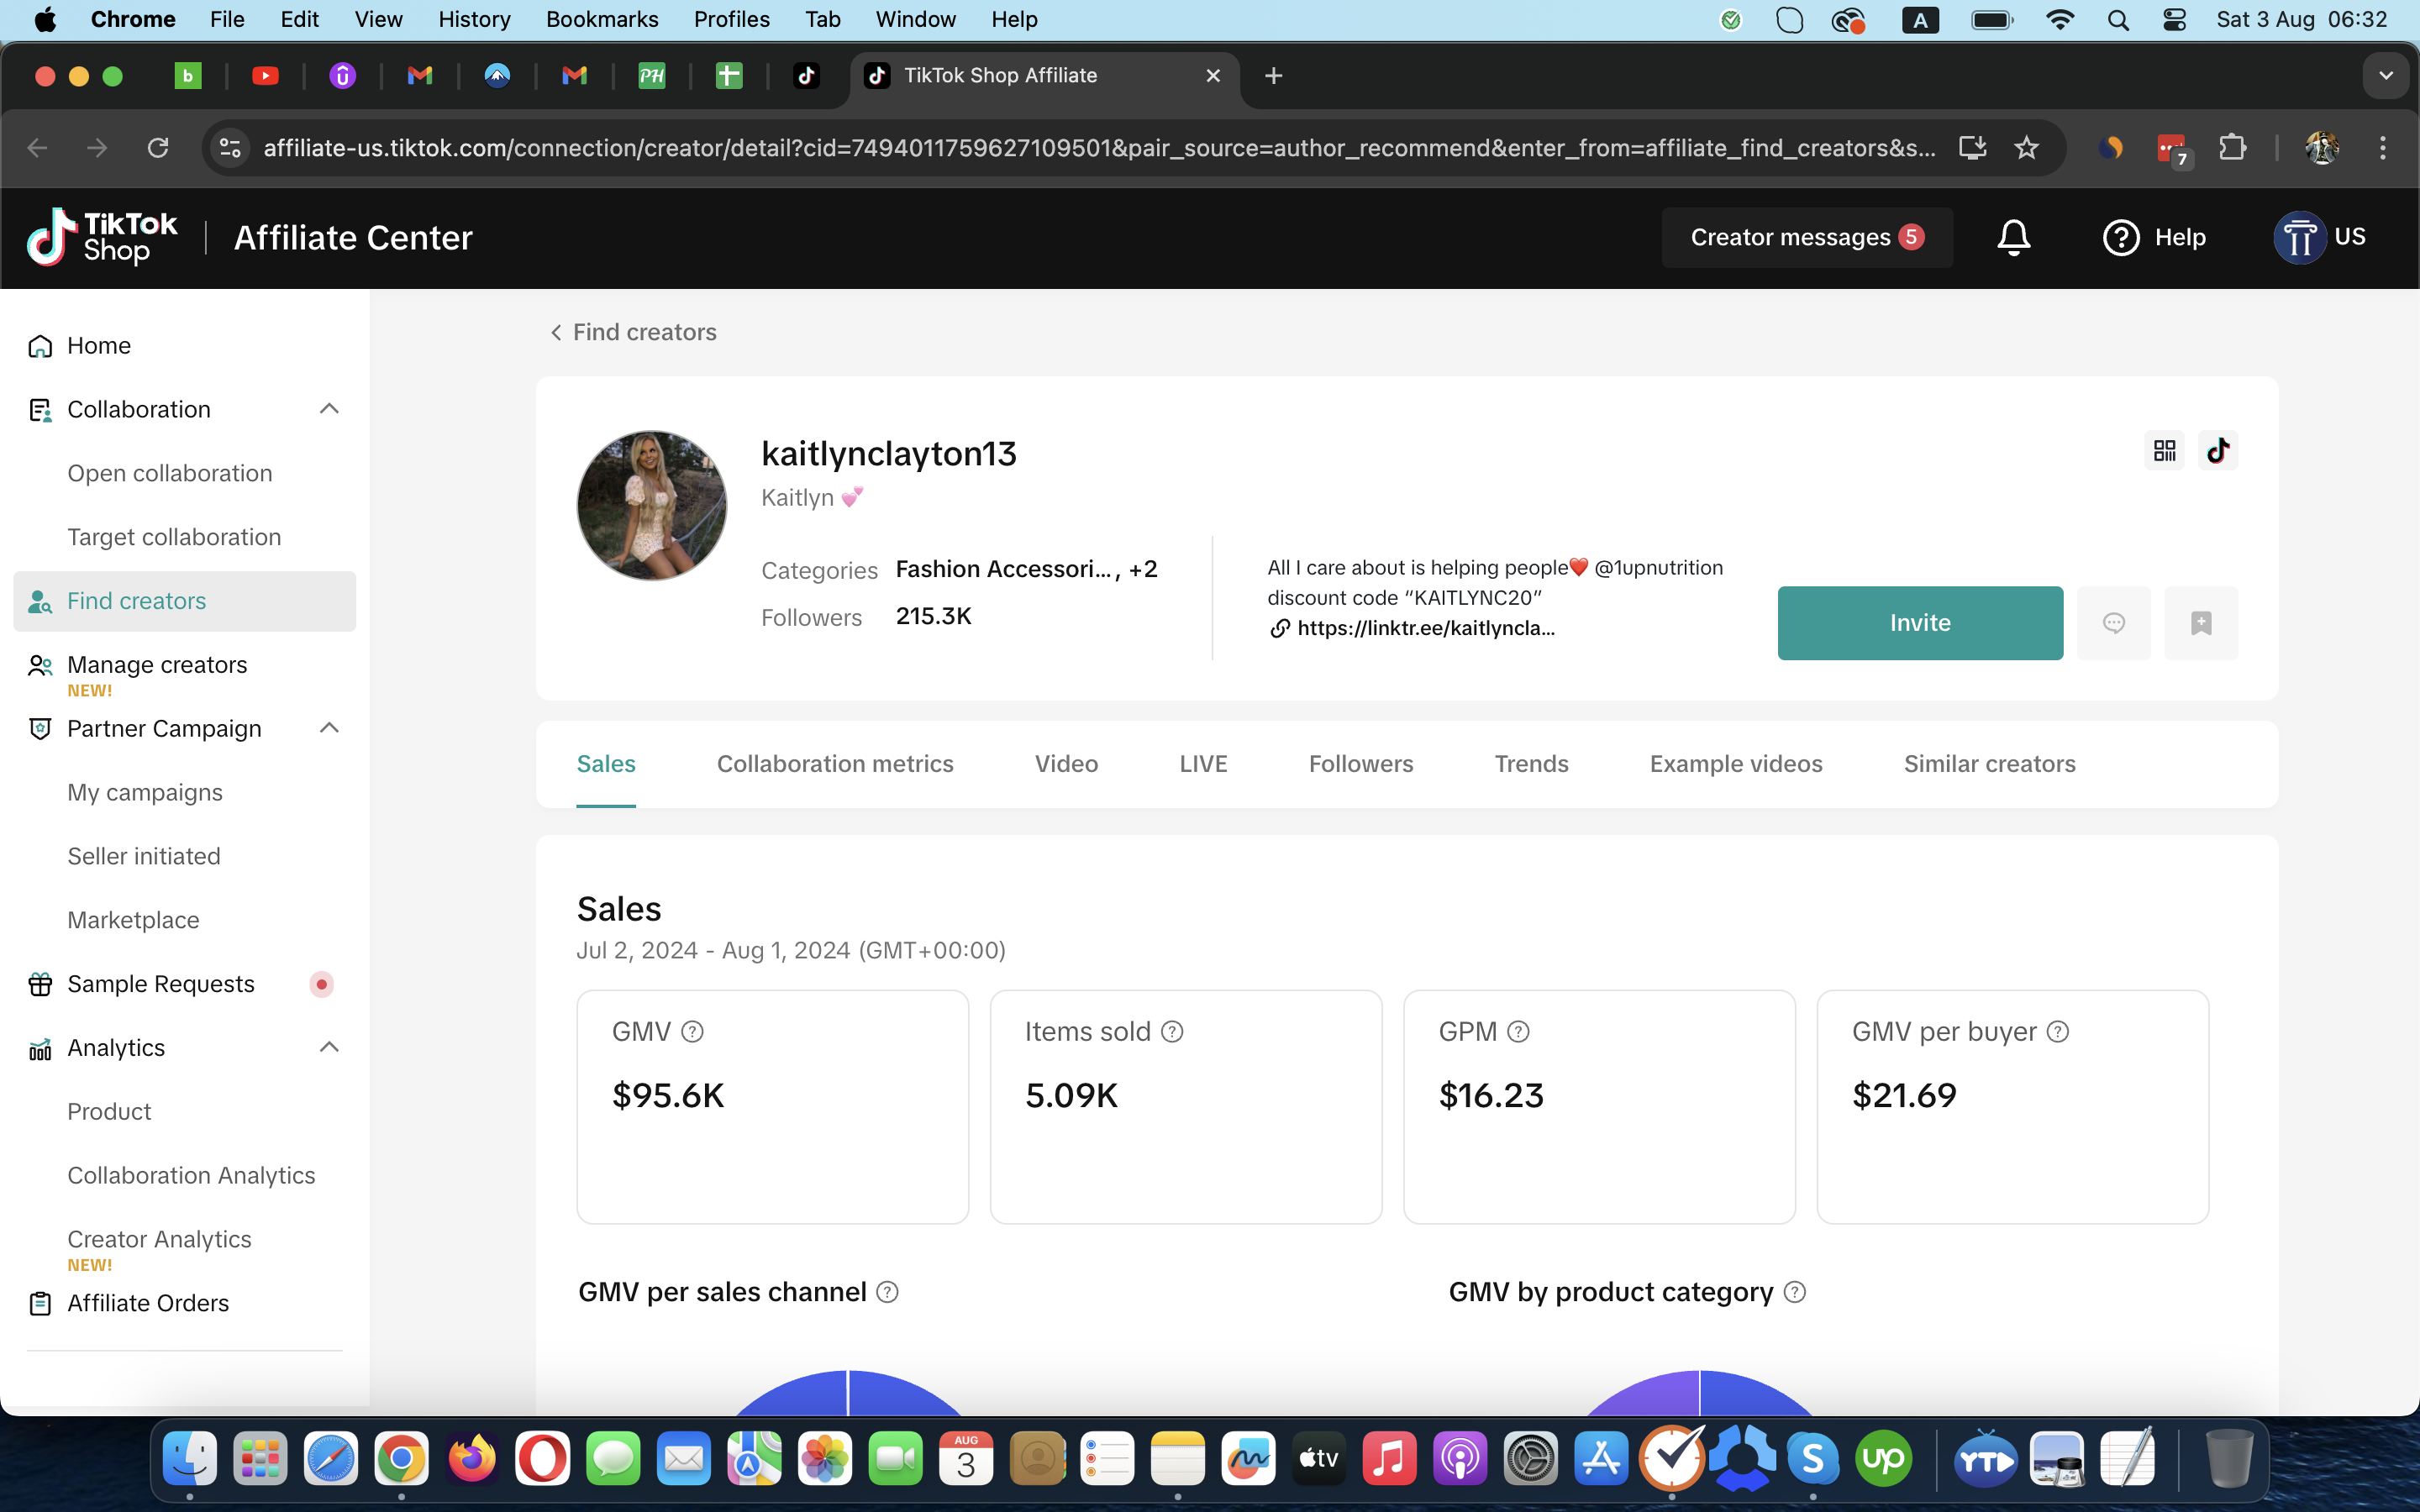Click the Help question mark icon
The width and height of the screenshot is (2420, 1512).
coord(2121,237)
